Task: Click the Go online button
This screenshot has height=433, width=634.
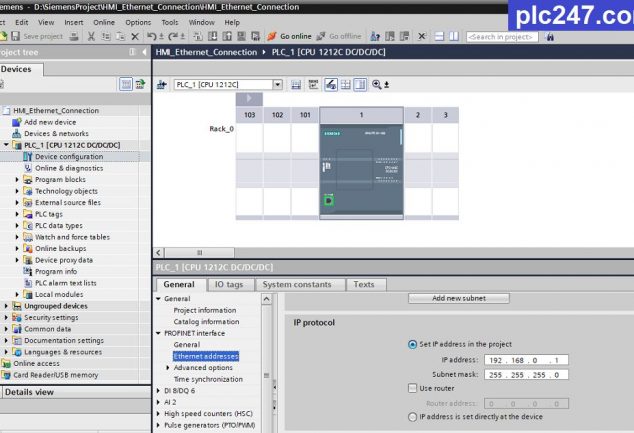Action: click(x=290, y=36)
